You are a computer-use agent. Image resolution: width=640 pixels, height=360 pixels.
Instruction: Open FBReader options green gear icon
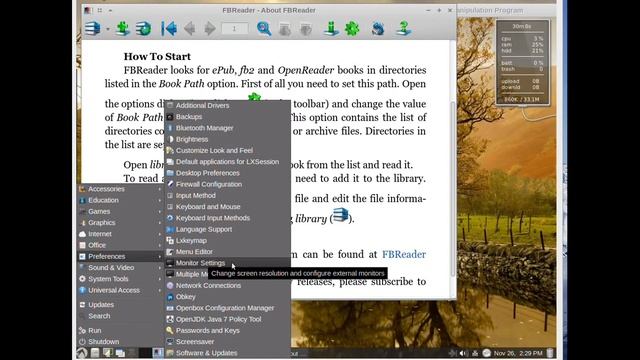tap(352, 29)
